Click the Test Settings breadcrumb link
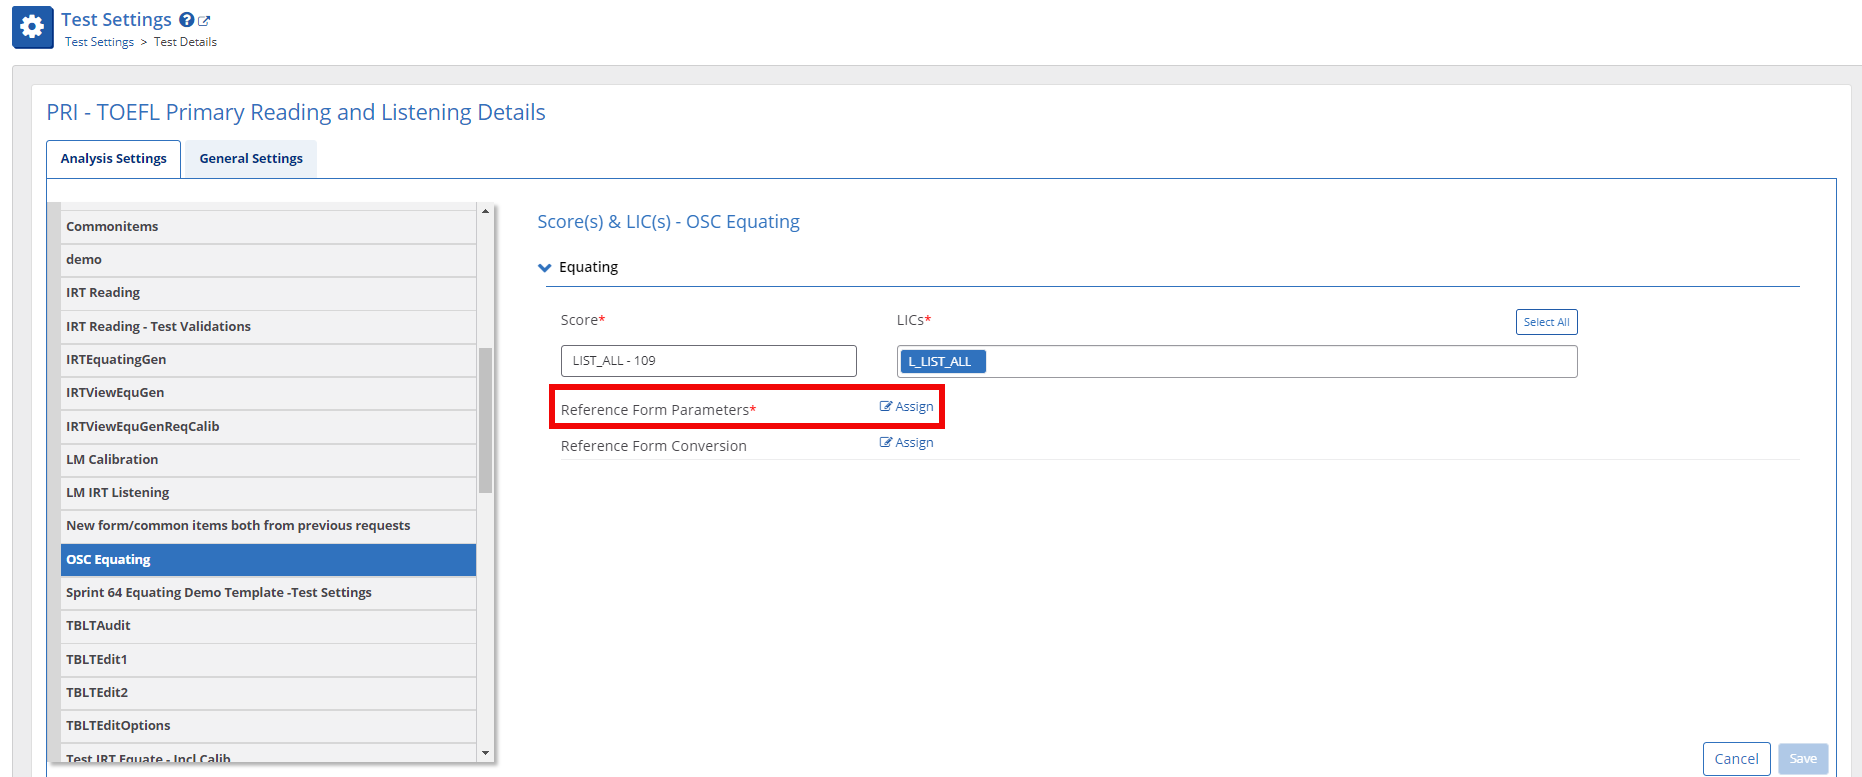Image resolution: width=1862 pixels, height=777 pixels. (x=99, y=42)
